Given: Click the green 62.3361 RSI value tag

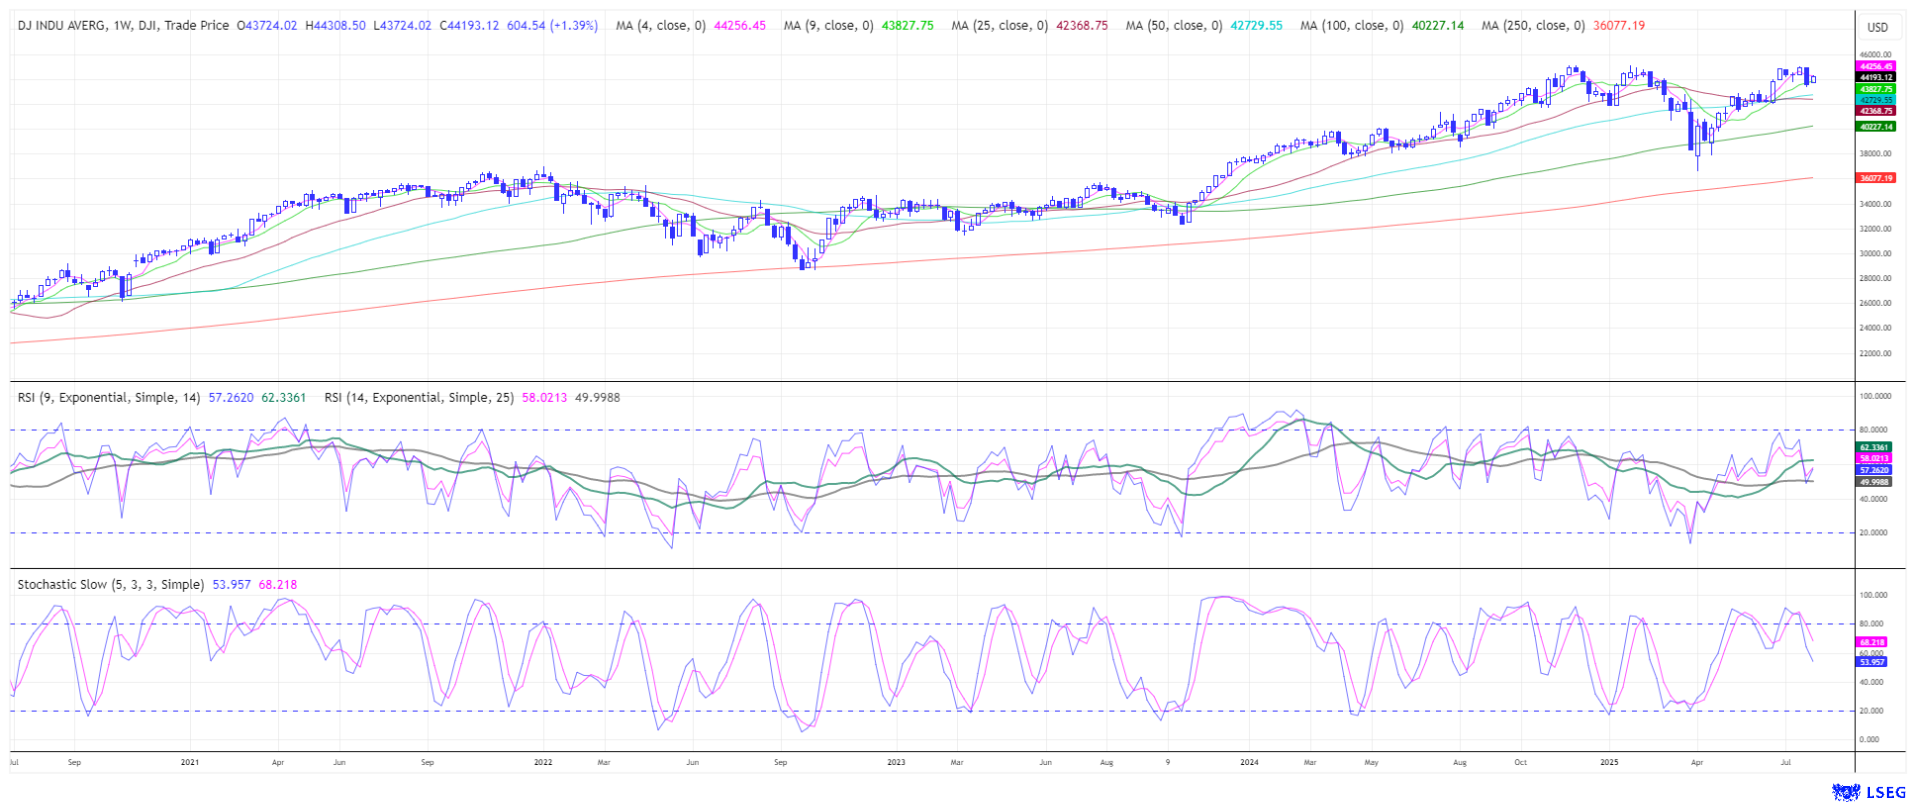Looking at the screenshot, I should (1874, 447).
